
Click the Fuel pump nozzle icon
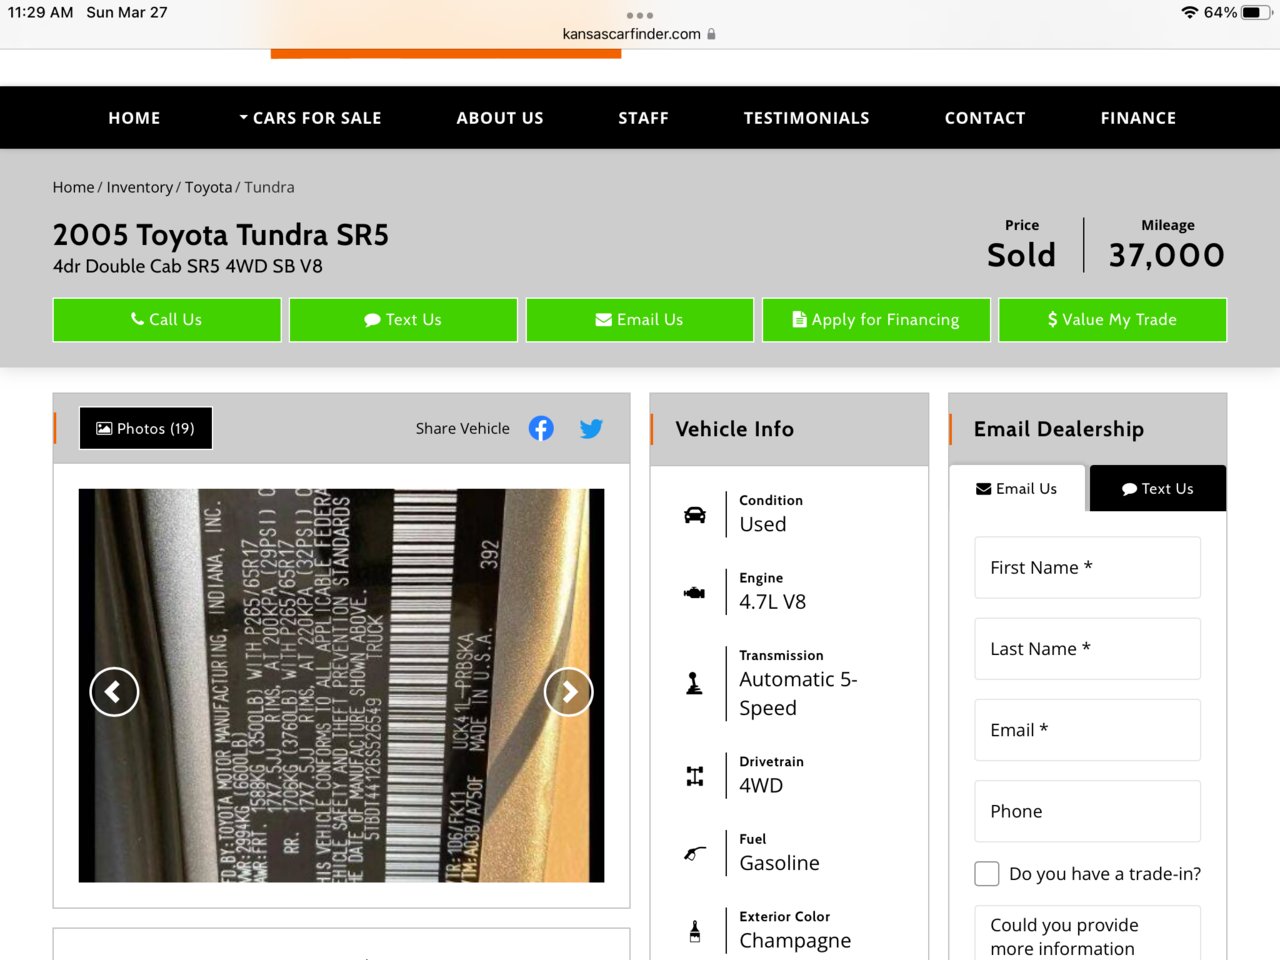pos(695,854)
